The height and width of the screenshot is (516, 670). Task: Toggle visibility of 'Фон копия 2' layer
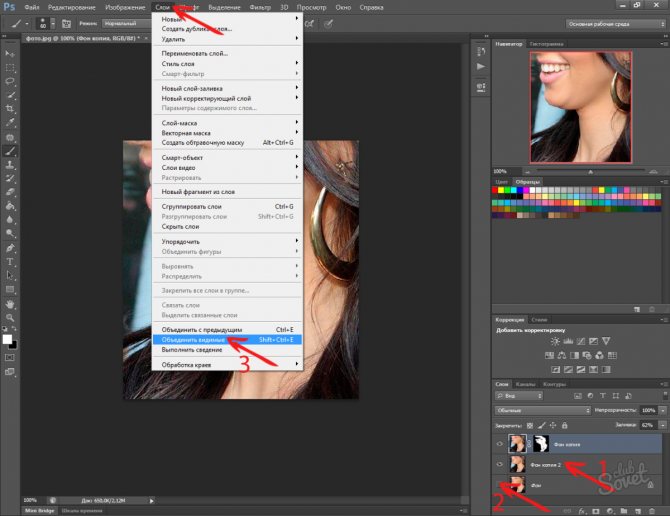click(500, 465)
